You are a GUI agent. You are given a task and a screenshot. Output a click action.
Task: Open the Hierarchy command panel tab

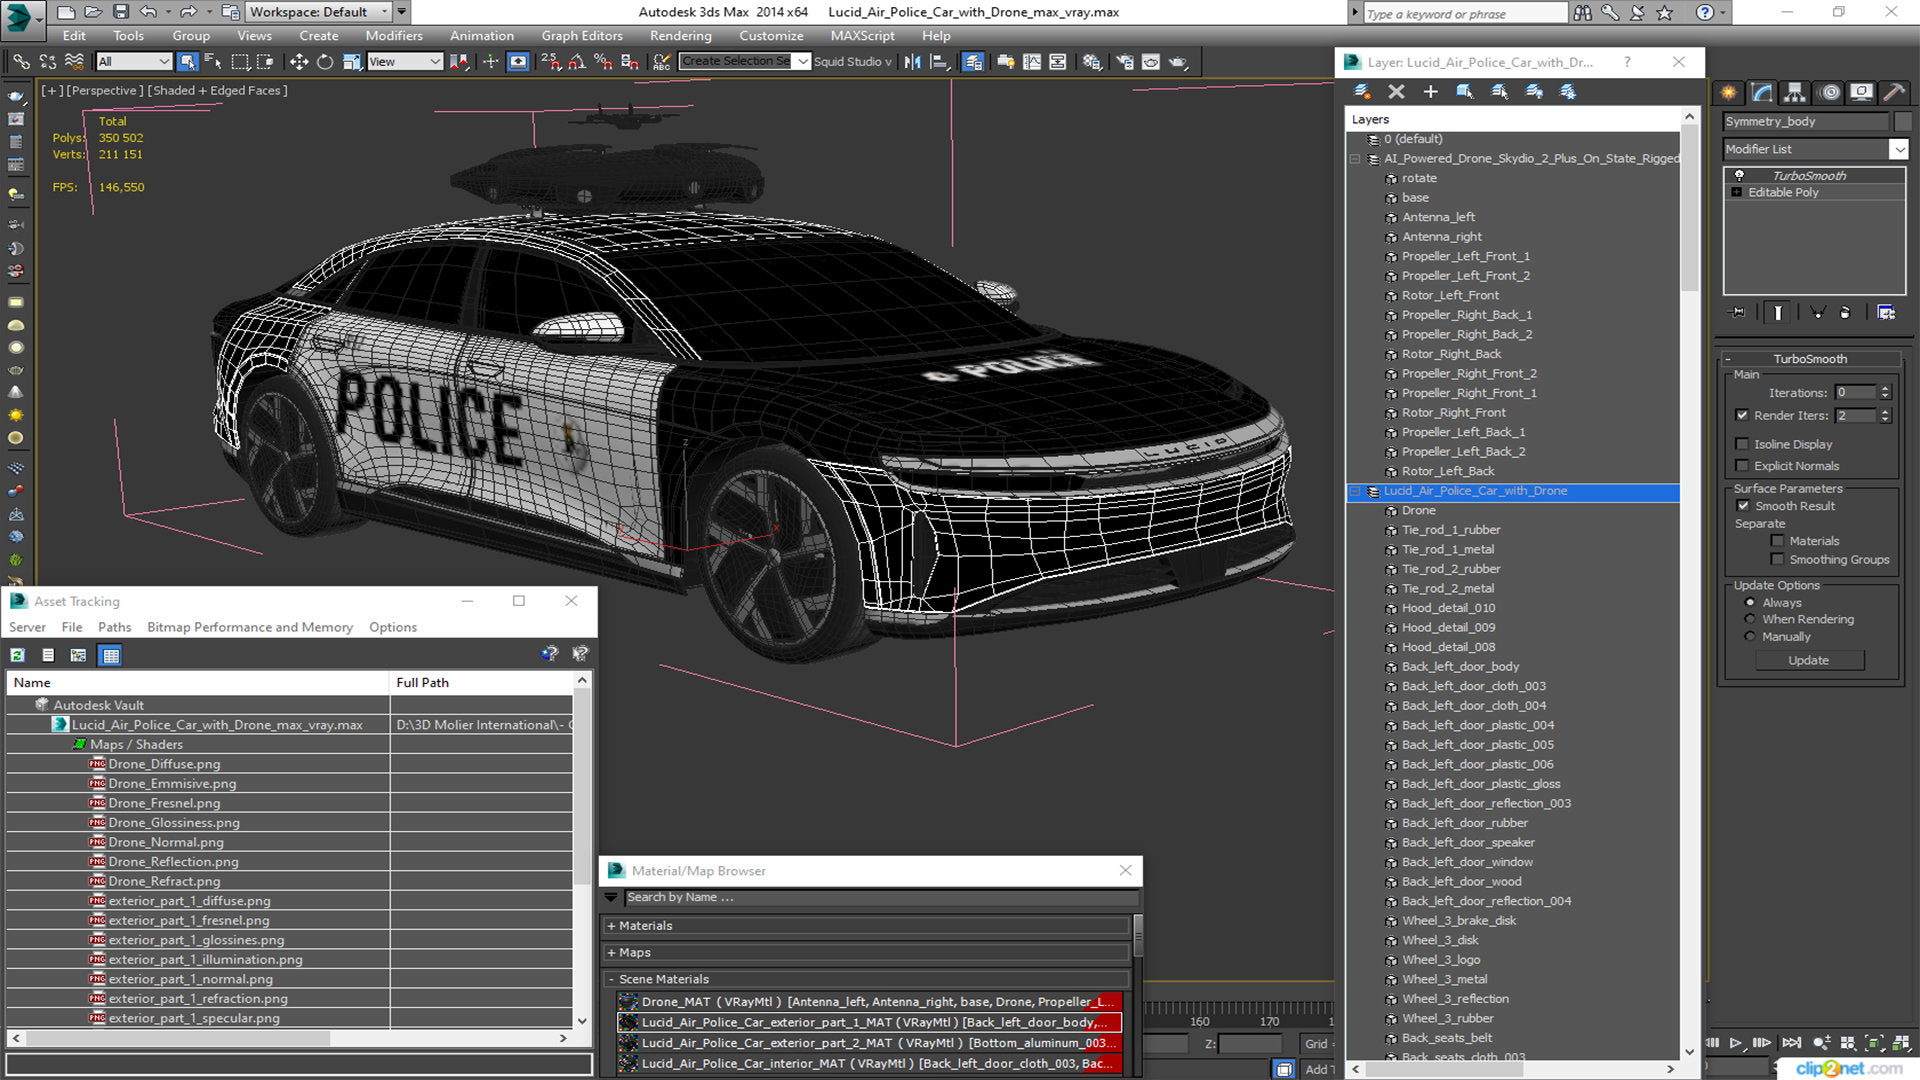coord(1795,92)
